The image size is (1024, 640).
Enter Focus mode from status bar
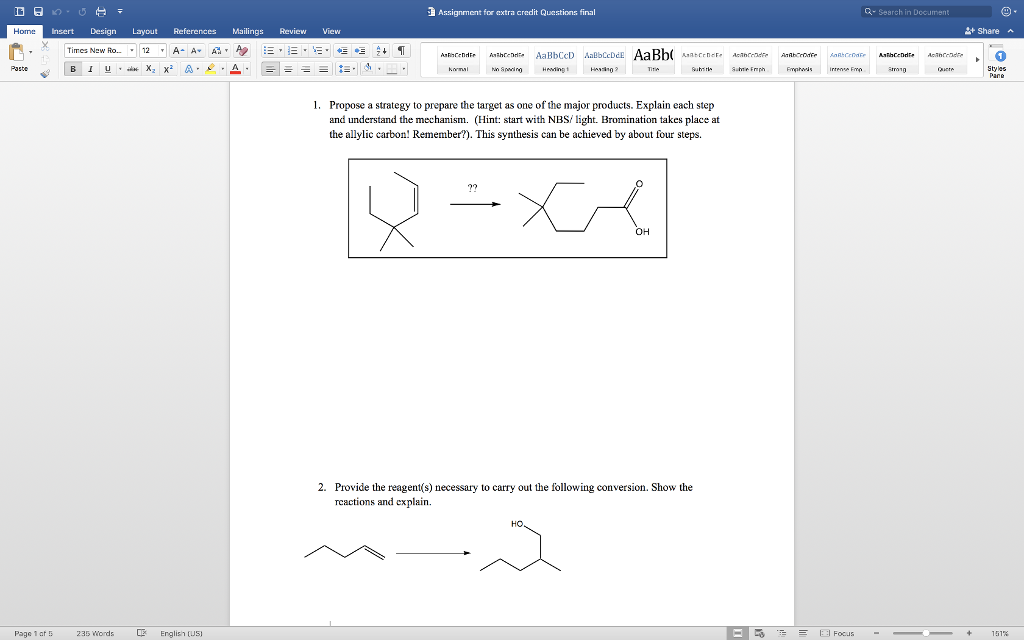pos(837,633)
